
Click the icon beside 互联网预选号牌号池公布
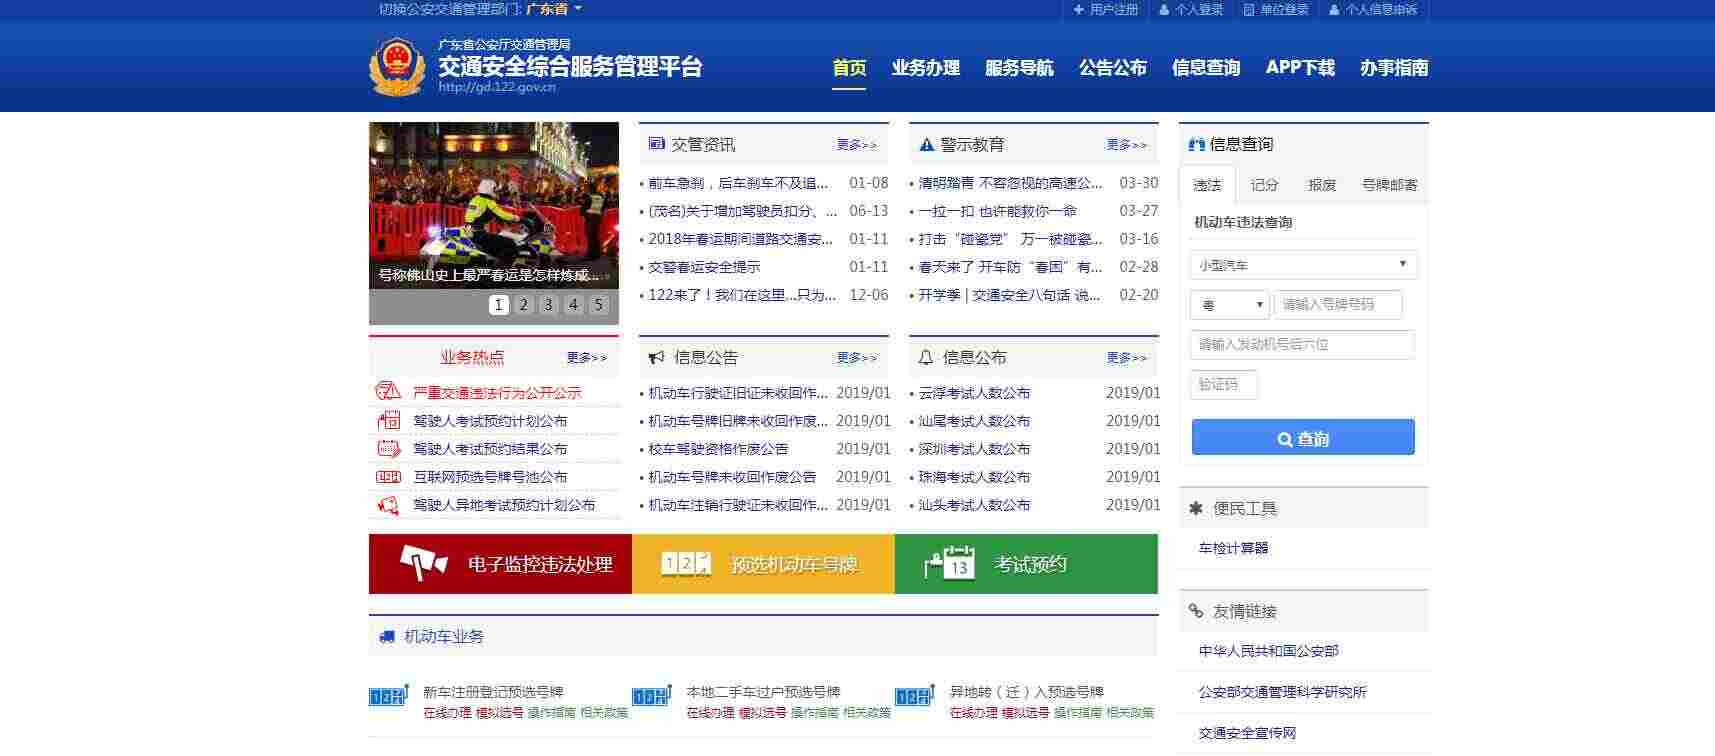coord(388,477)
